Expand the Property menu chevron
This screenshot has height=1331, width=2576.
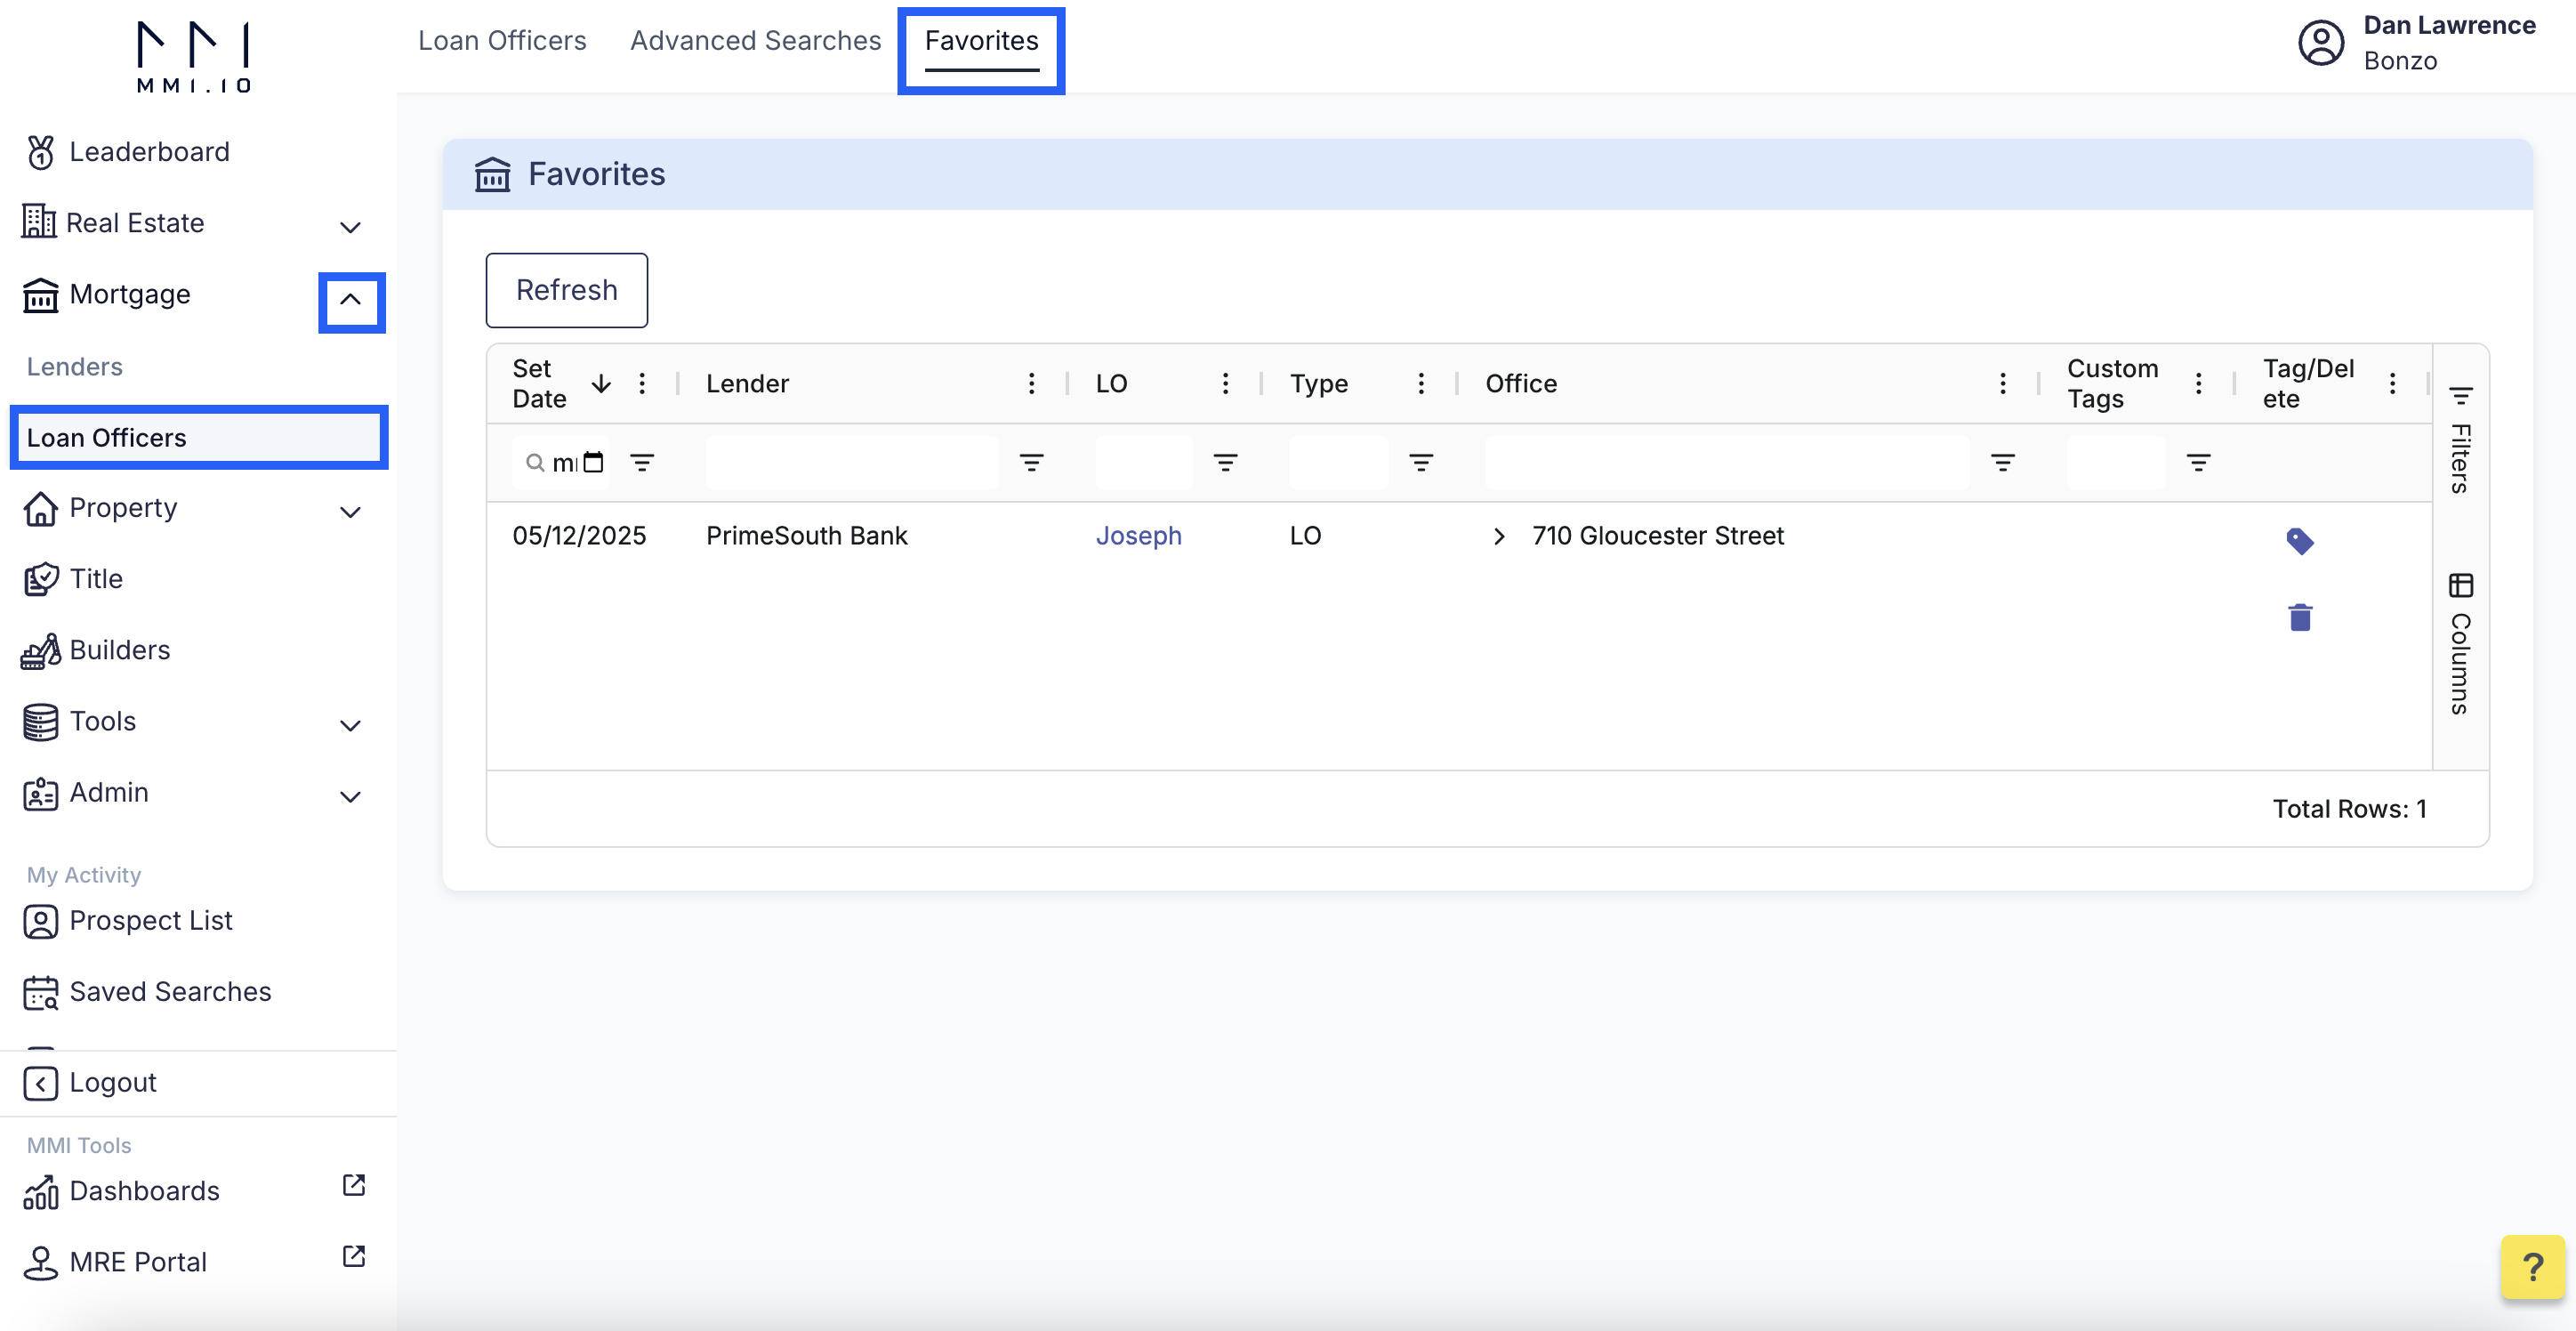click(x=350, y=511)
